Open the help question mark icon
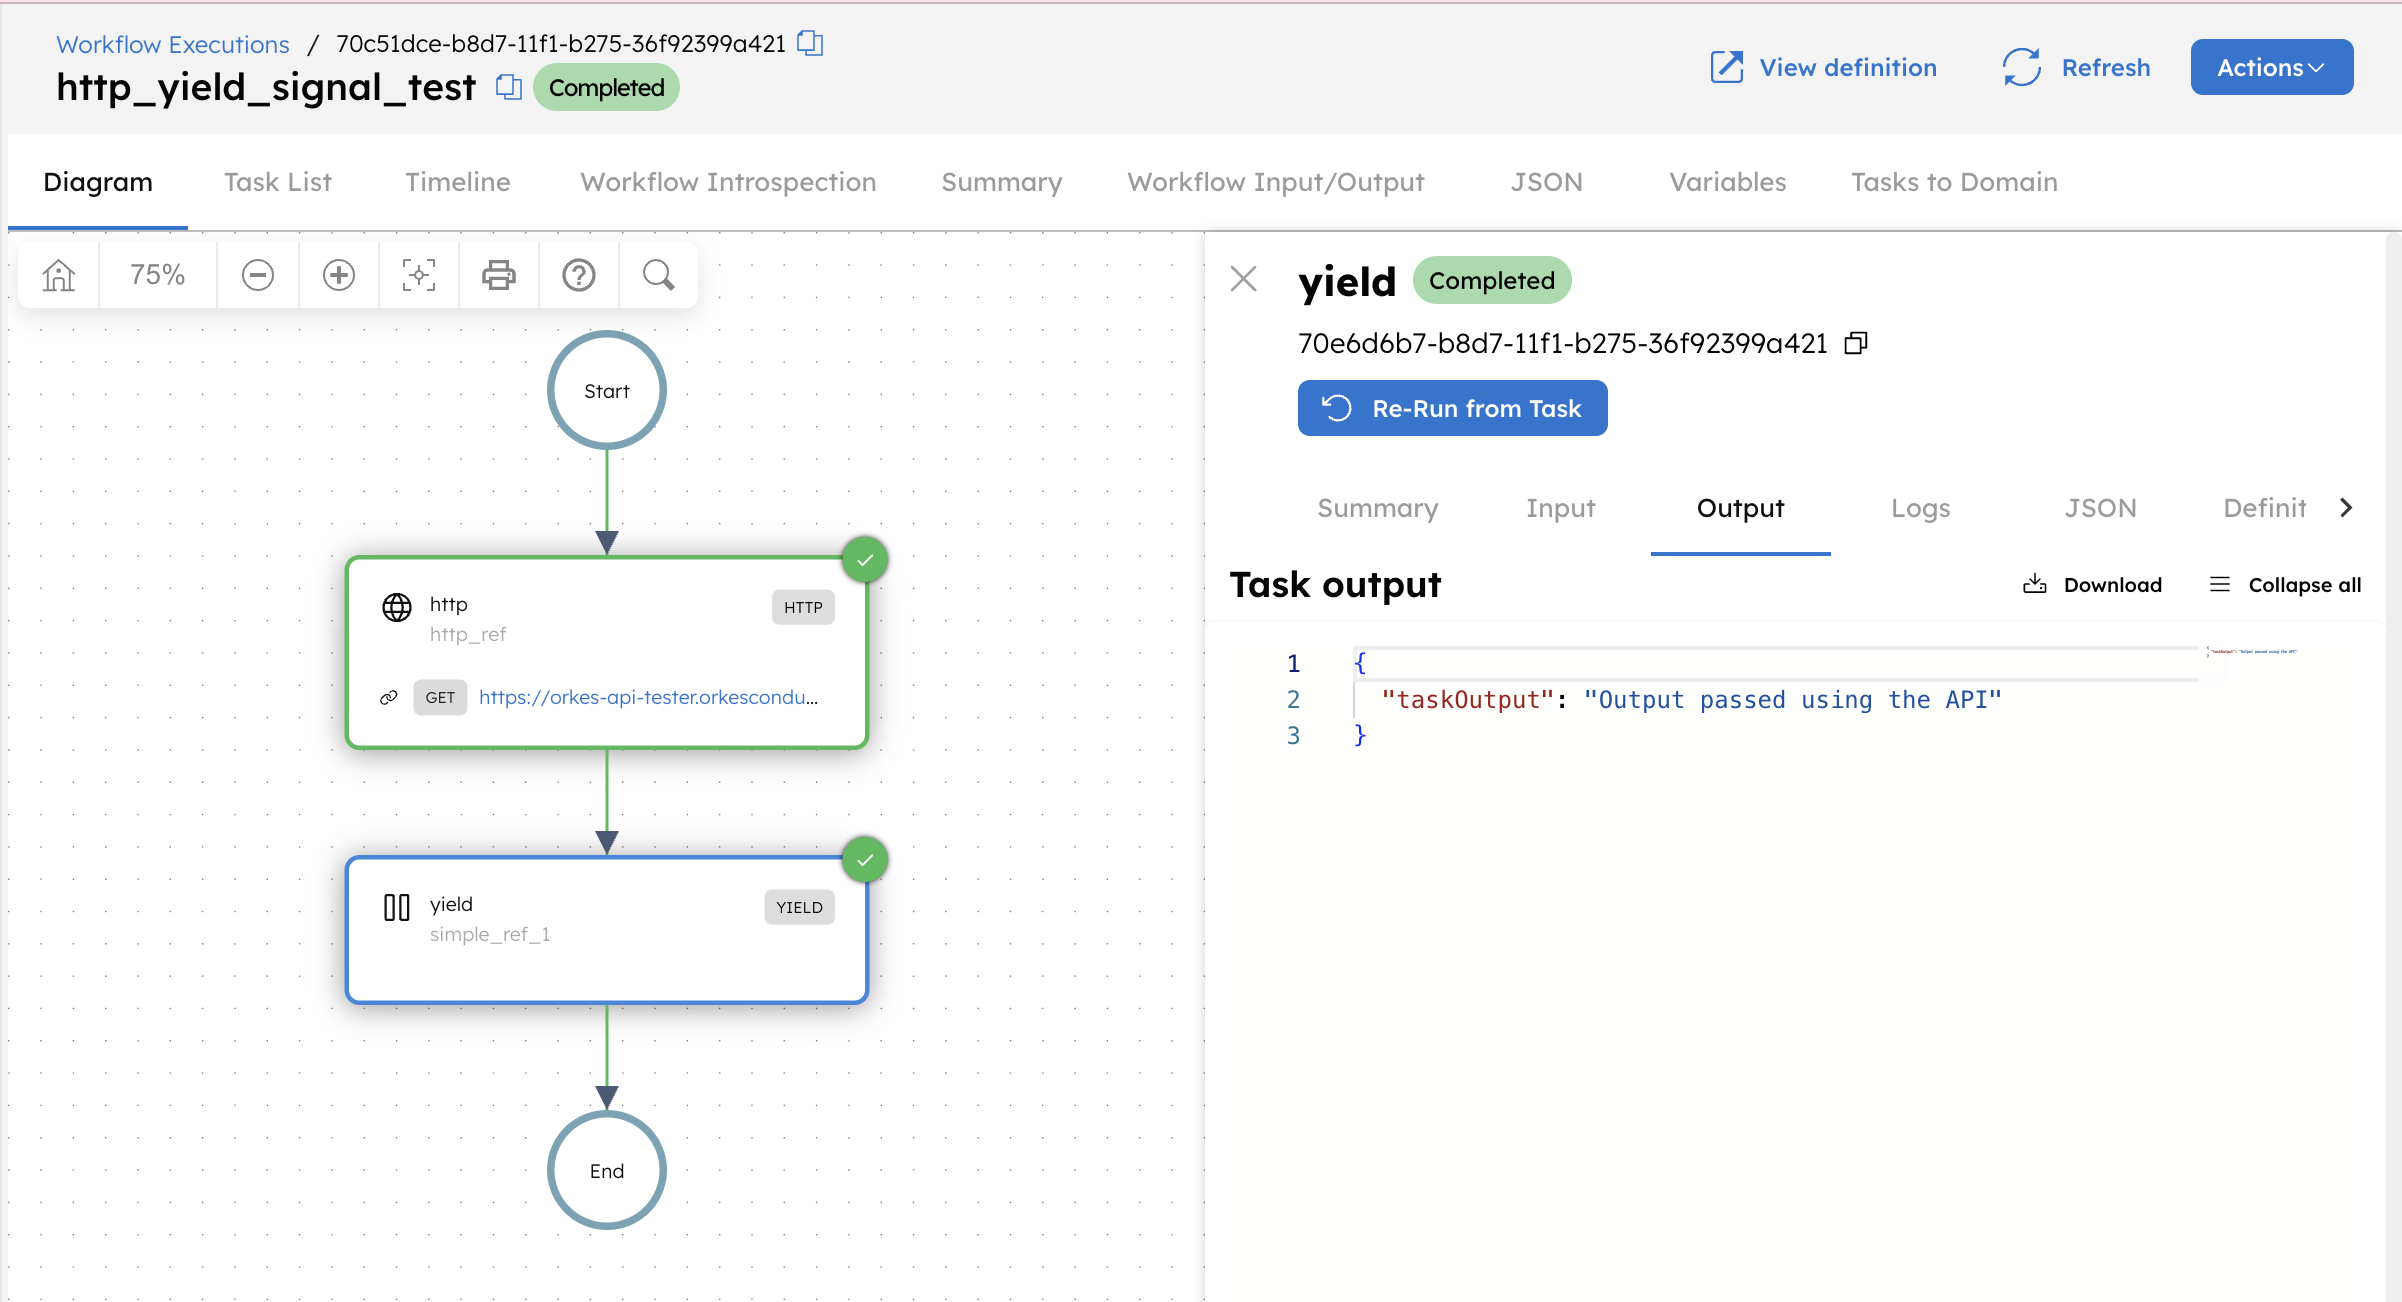Screen dimensions: 2402x1302 click(x=579, y=275)
